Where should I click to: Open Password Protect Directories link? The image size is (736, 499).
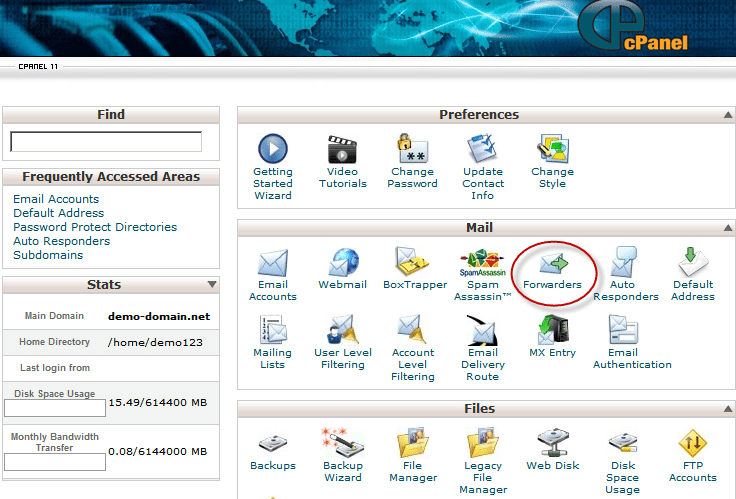(95, 227)
